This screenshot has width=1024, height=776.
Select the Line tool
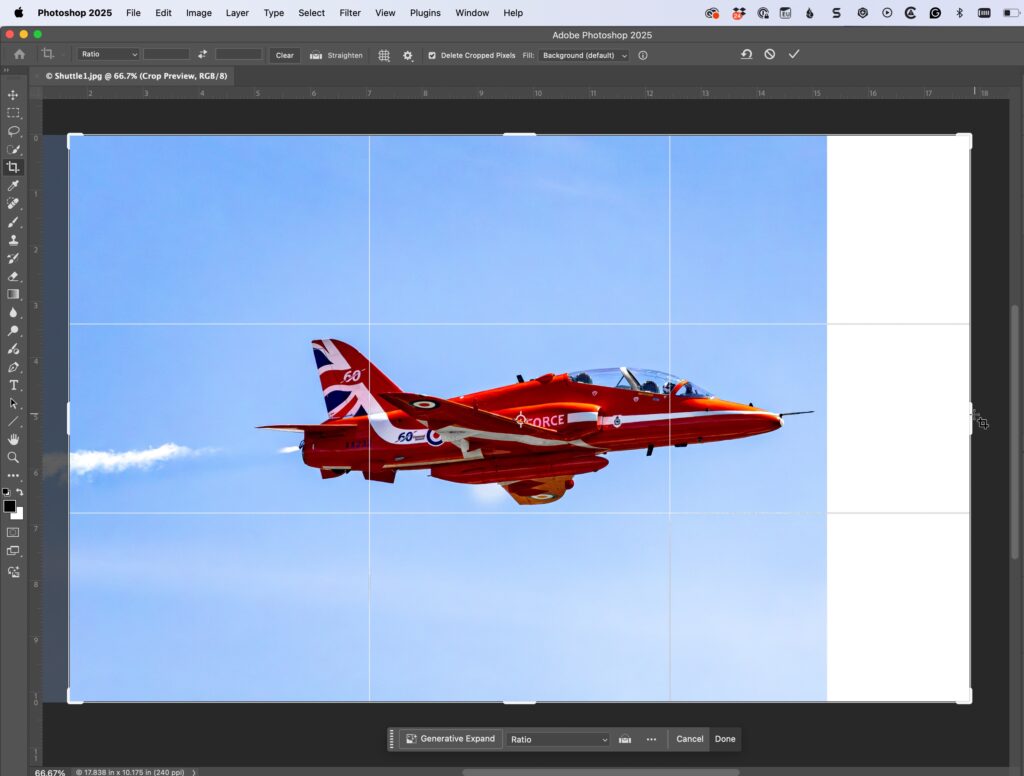point(13,421)
